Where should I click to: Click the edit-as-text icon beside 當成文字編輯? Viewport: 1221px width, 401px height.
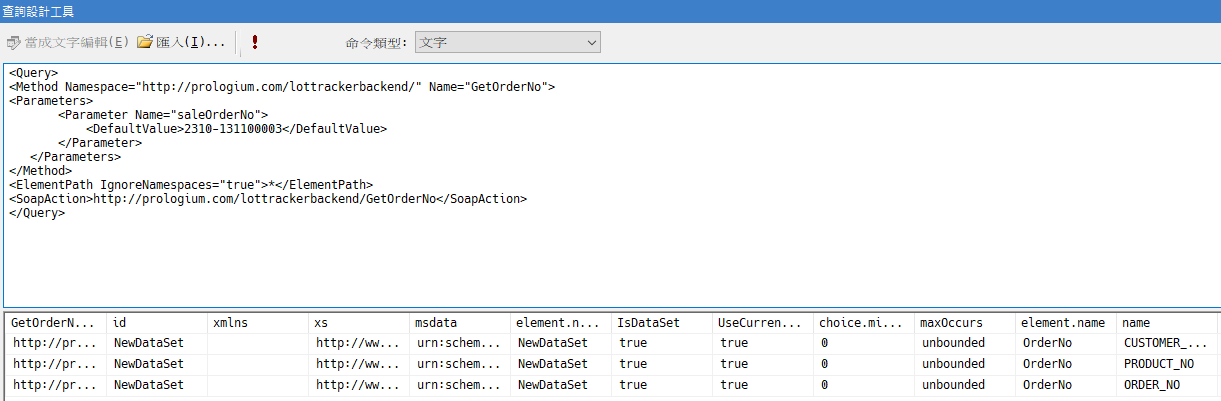pos(13,43)
